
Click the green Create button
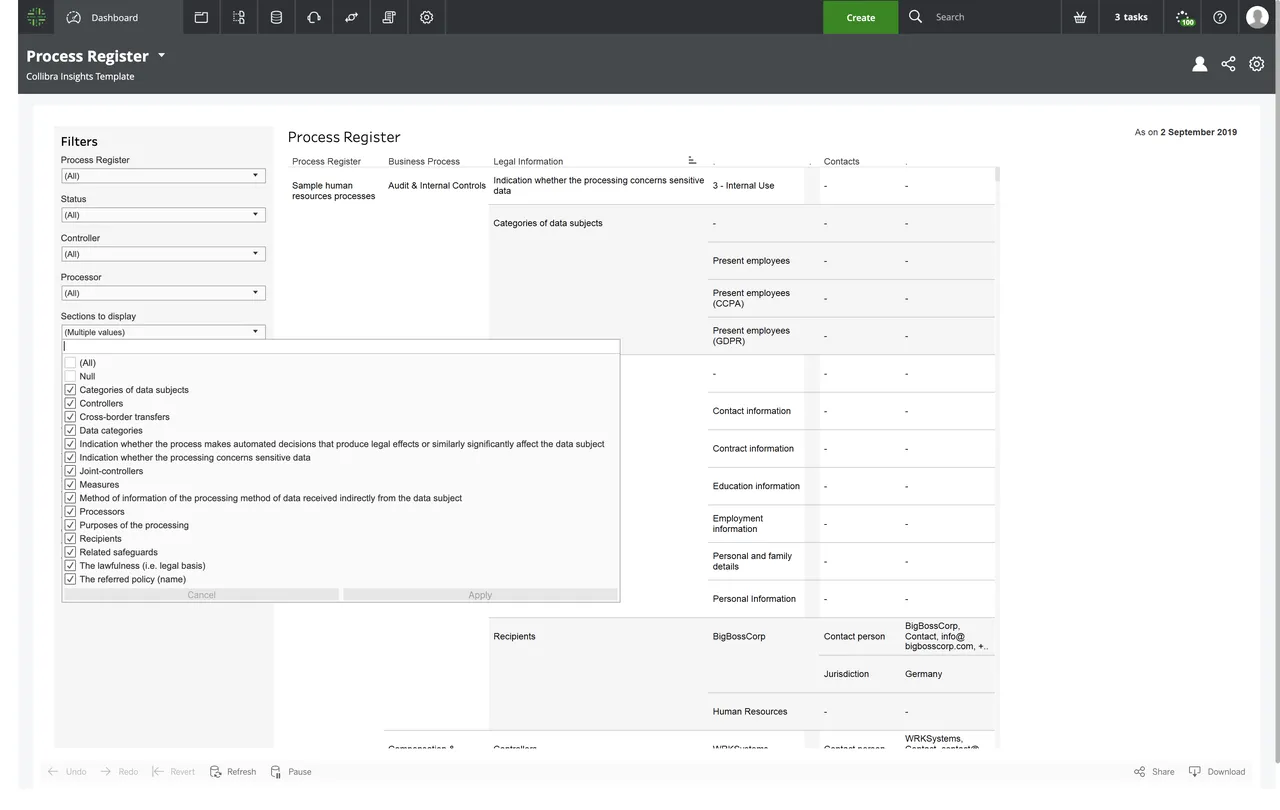click(860, 17)
